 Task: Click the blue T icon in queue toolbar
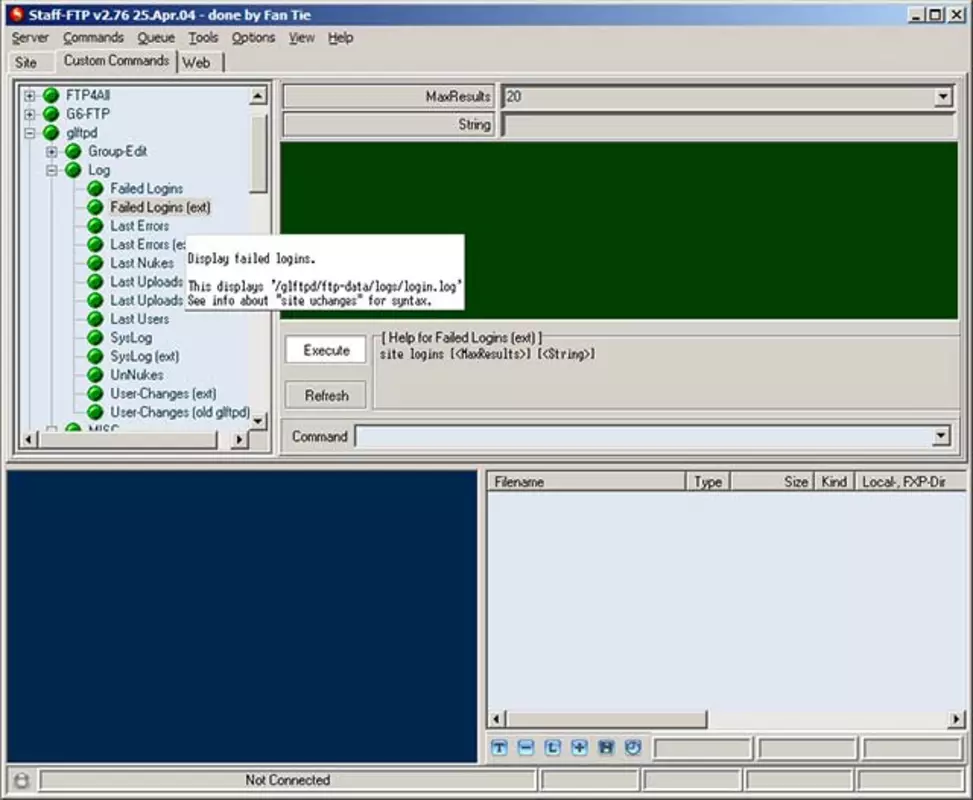click(x=499, y=747)
